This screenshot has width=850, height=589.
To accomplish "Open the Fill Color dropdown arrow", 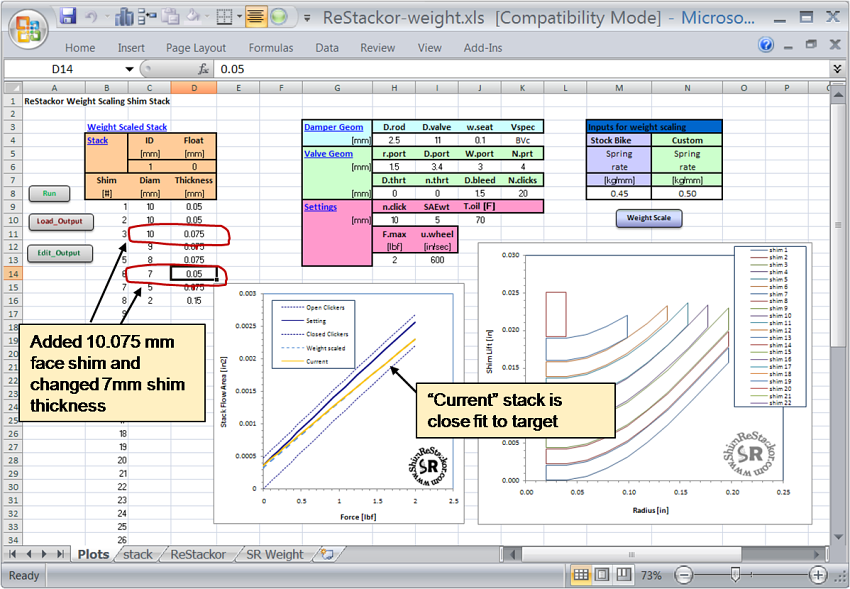I will [207, 17].
